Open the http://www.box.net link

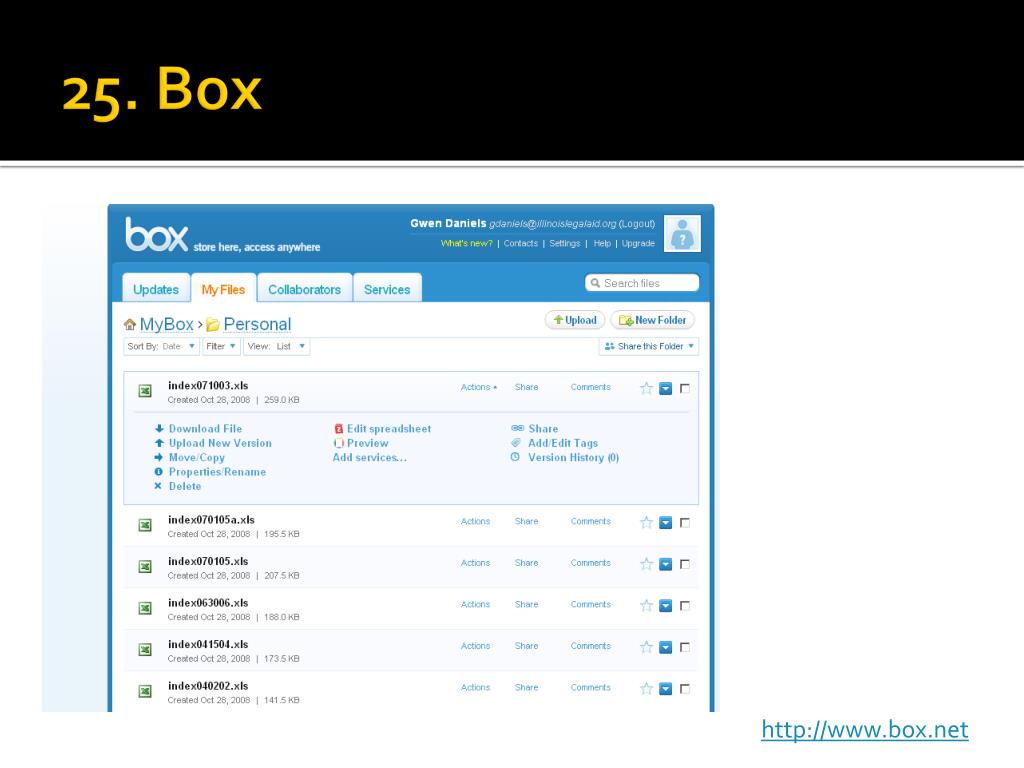coord(865,729)
